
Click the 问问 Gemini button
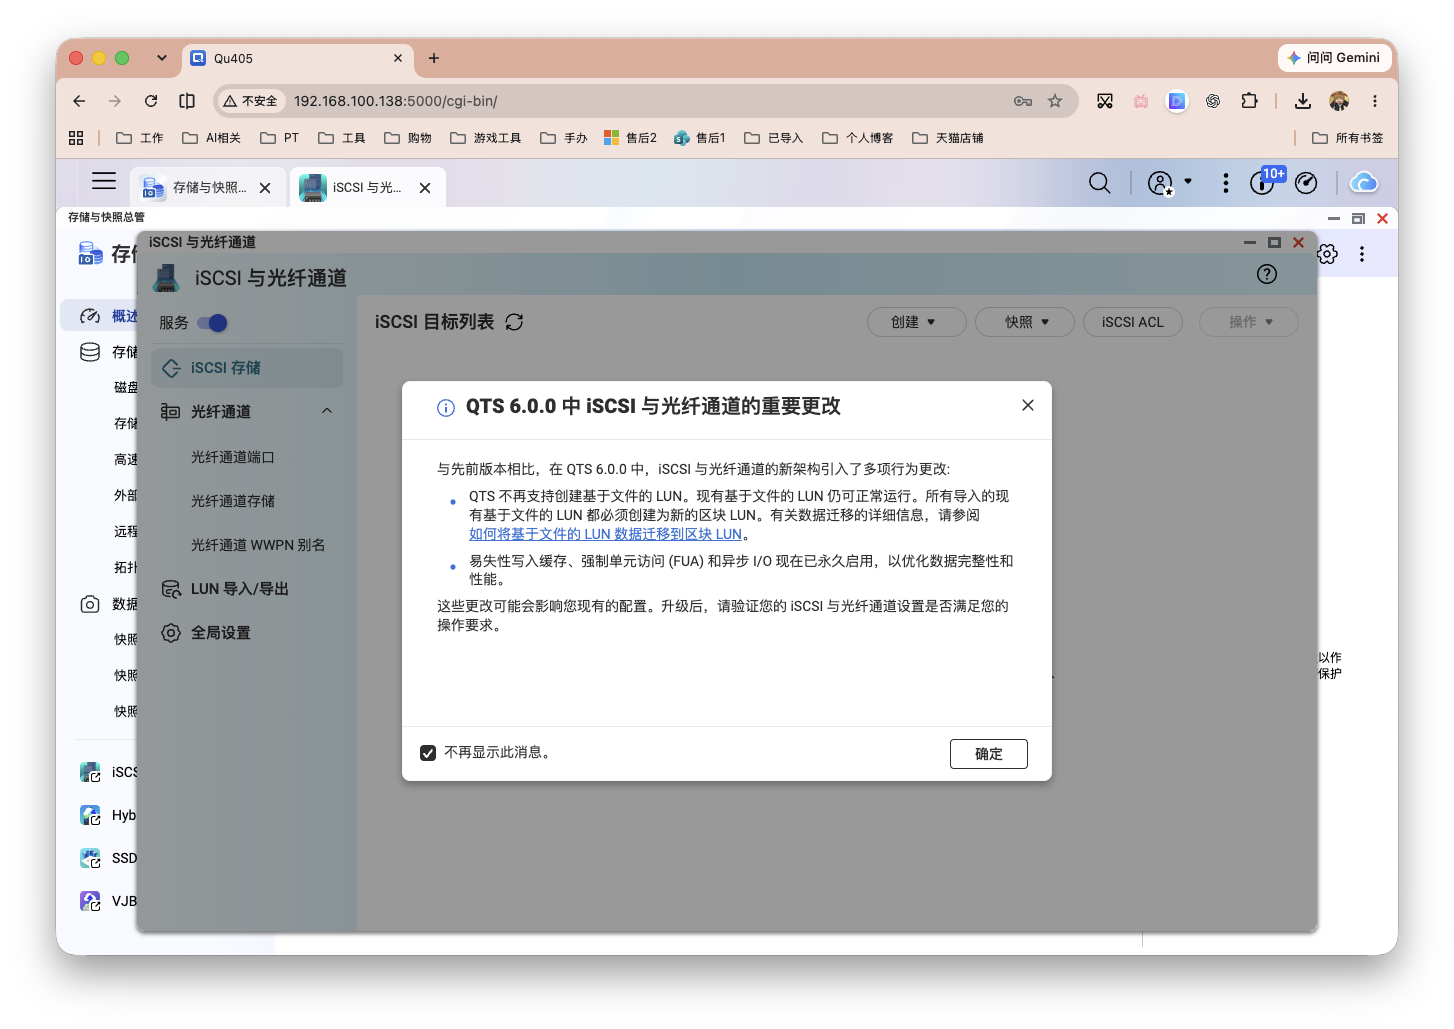click(1333, 58)
